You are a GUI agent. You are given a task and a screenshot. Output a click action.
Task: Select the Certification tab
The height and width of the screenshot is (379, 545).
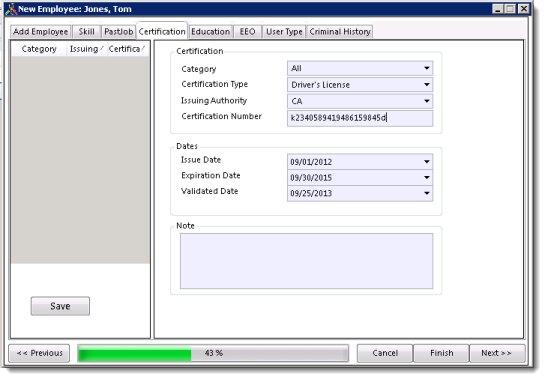pyautogui.click(x=162, y=31)
